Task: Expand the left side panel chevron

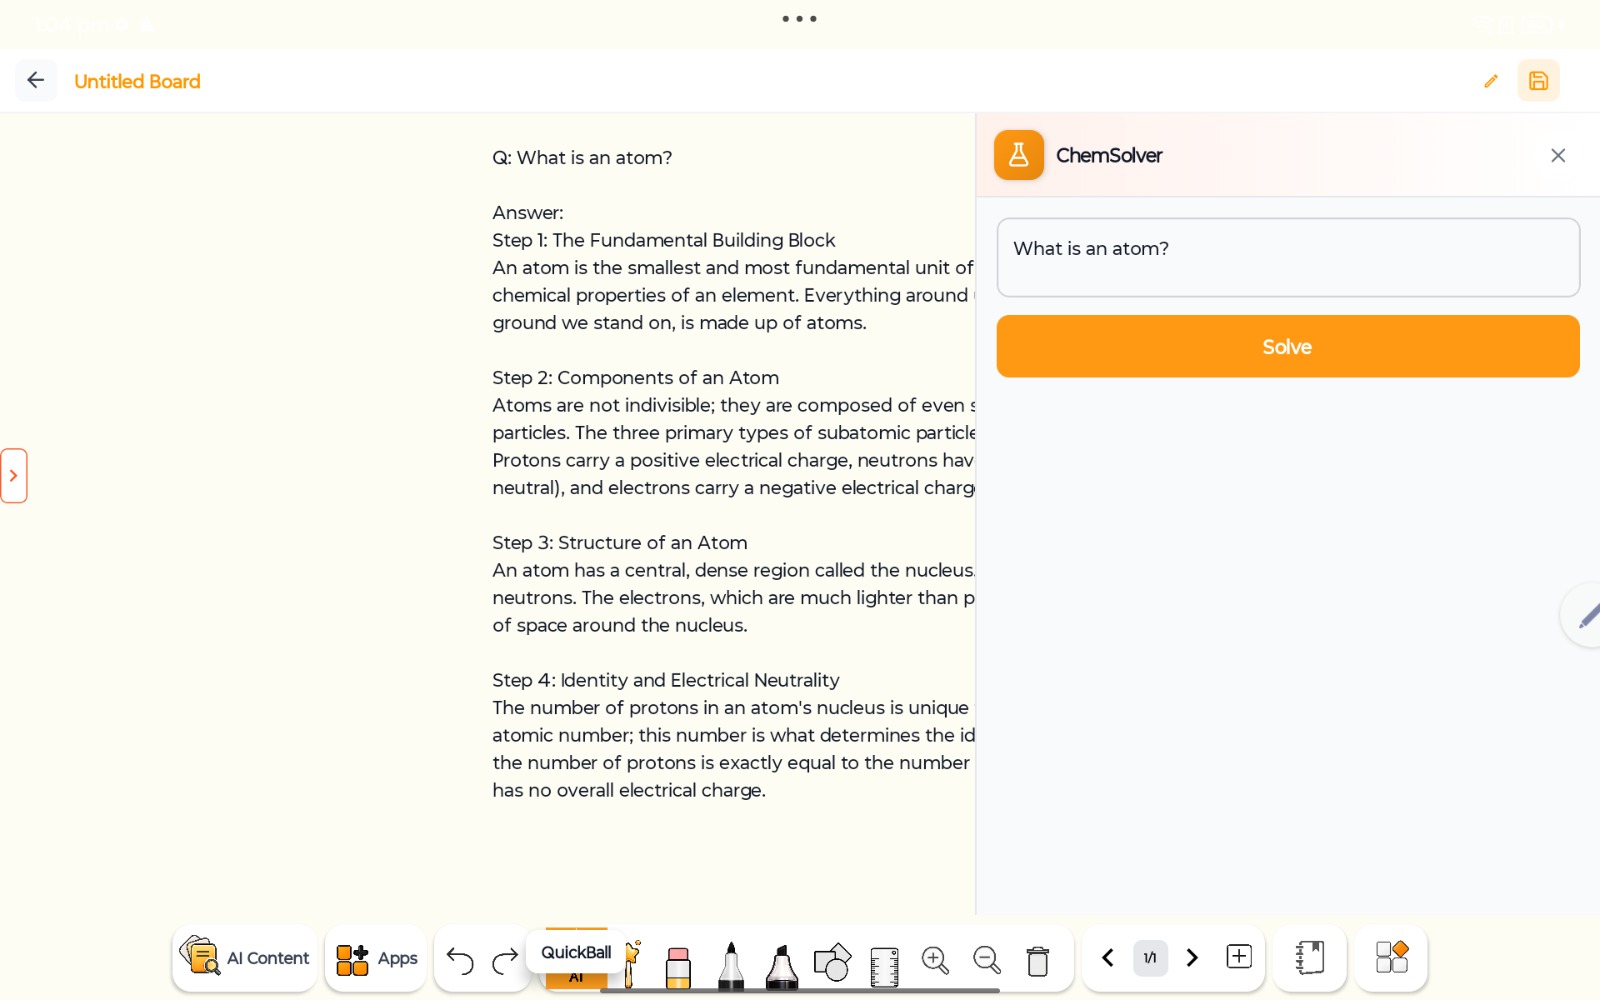Action: pos(13,475)
